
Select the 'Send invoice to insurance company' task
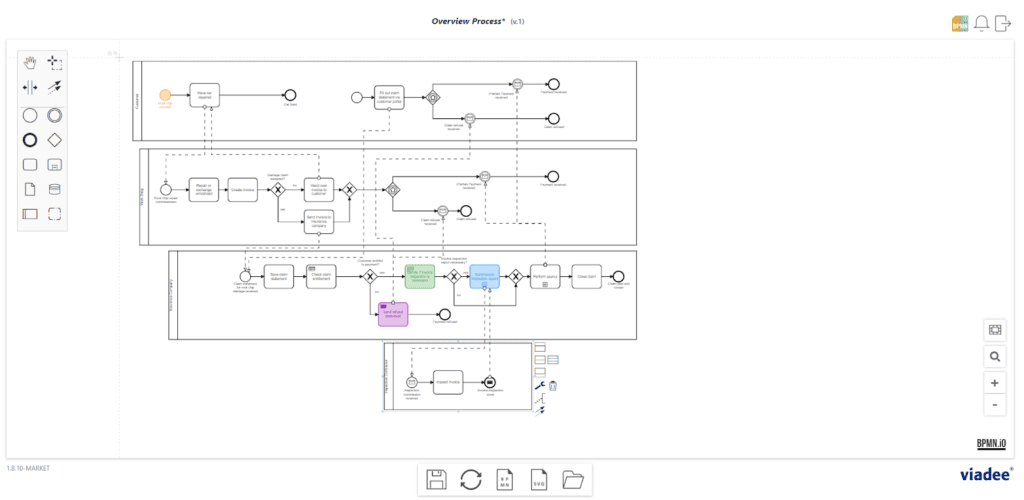[x=319, y=222]
